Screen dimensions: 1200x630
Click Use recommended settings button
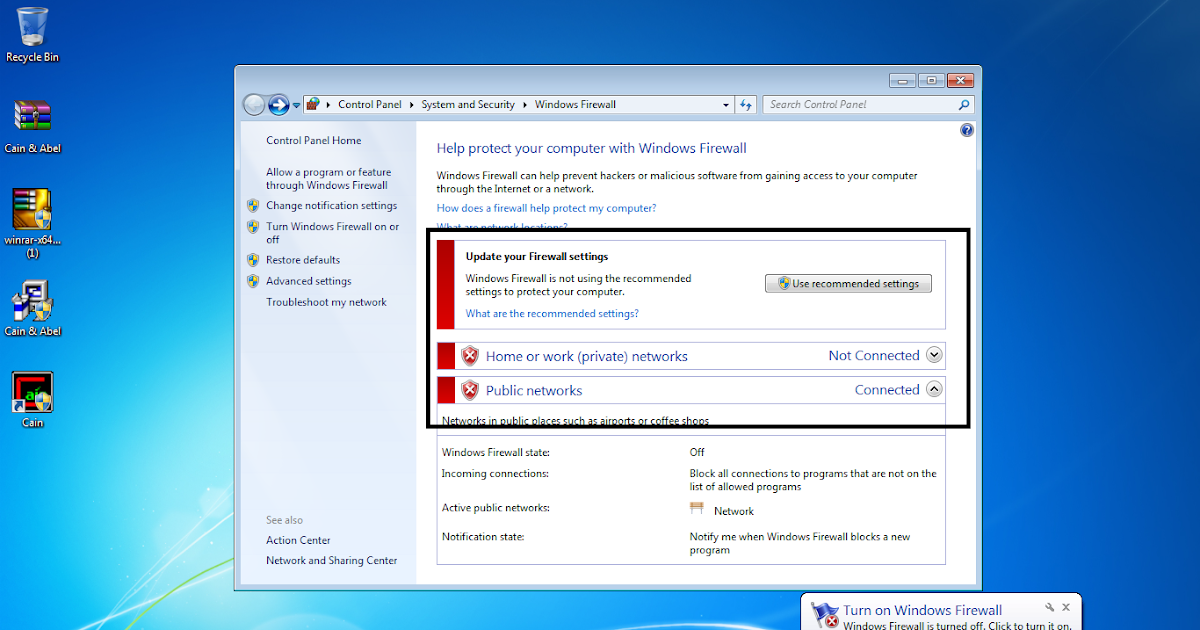click(x=848, y=284)
